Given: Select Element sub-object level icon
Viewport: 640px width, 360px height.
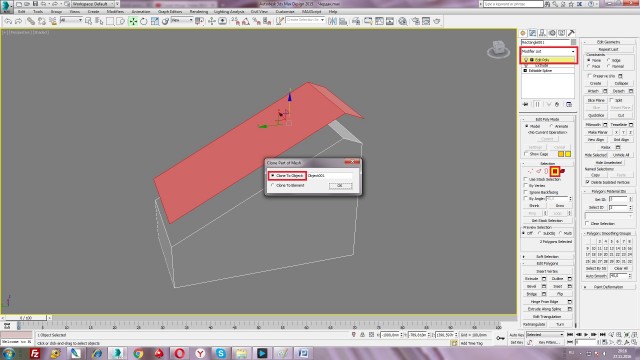Looking at the screenshot, I should (562, 171).
